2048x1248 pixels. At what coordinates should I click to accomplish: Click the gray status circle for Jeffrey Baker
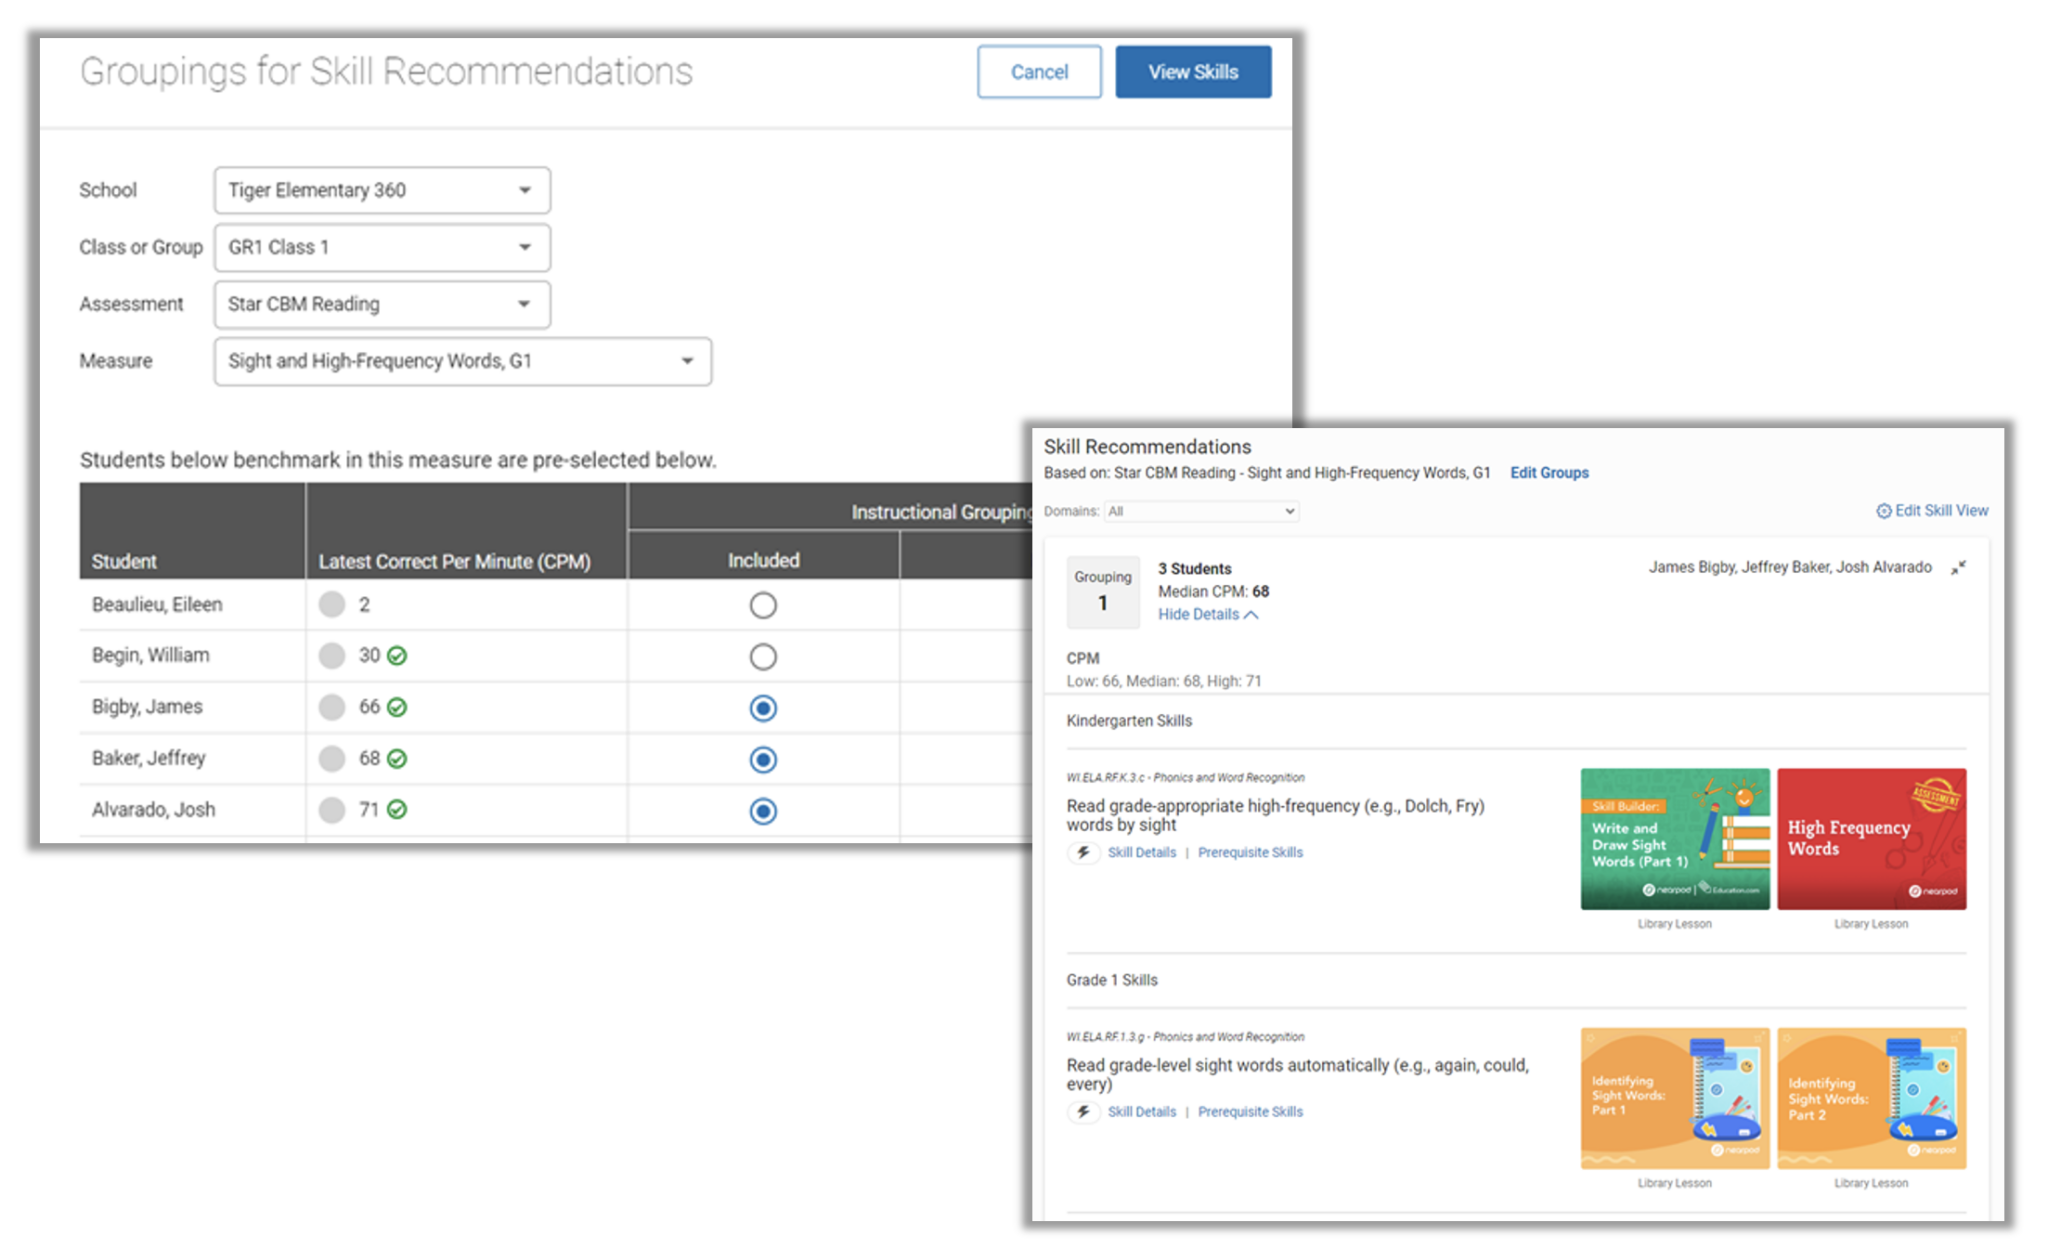tap(332, 758)
